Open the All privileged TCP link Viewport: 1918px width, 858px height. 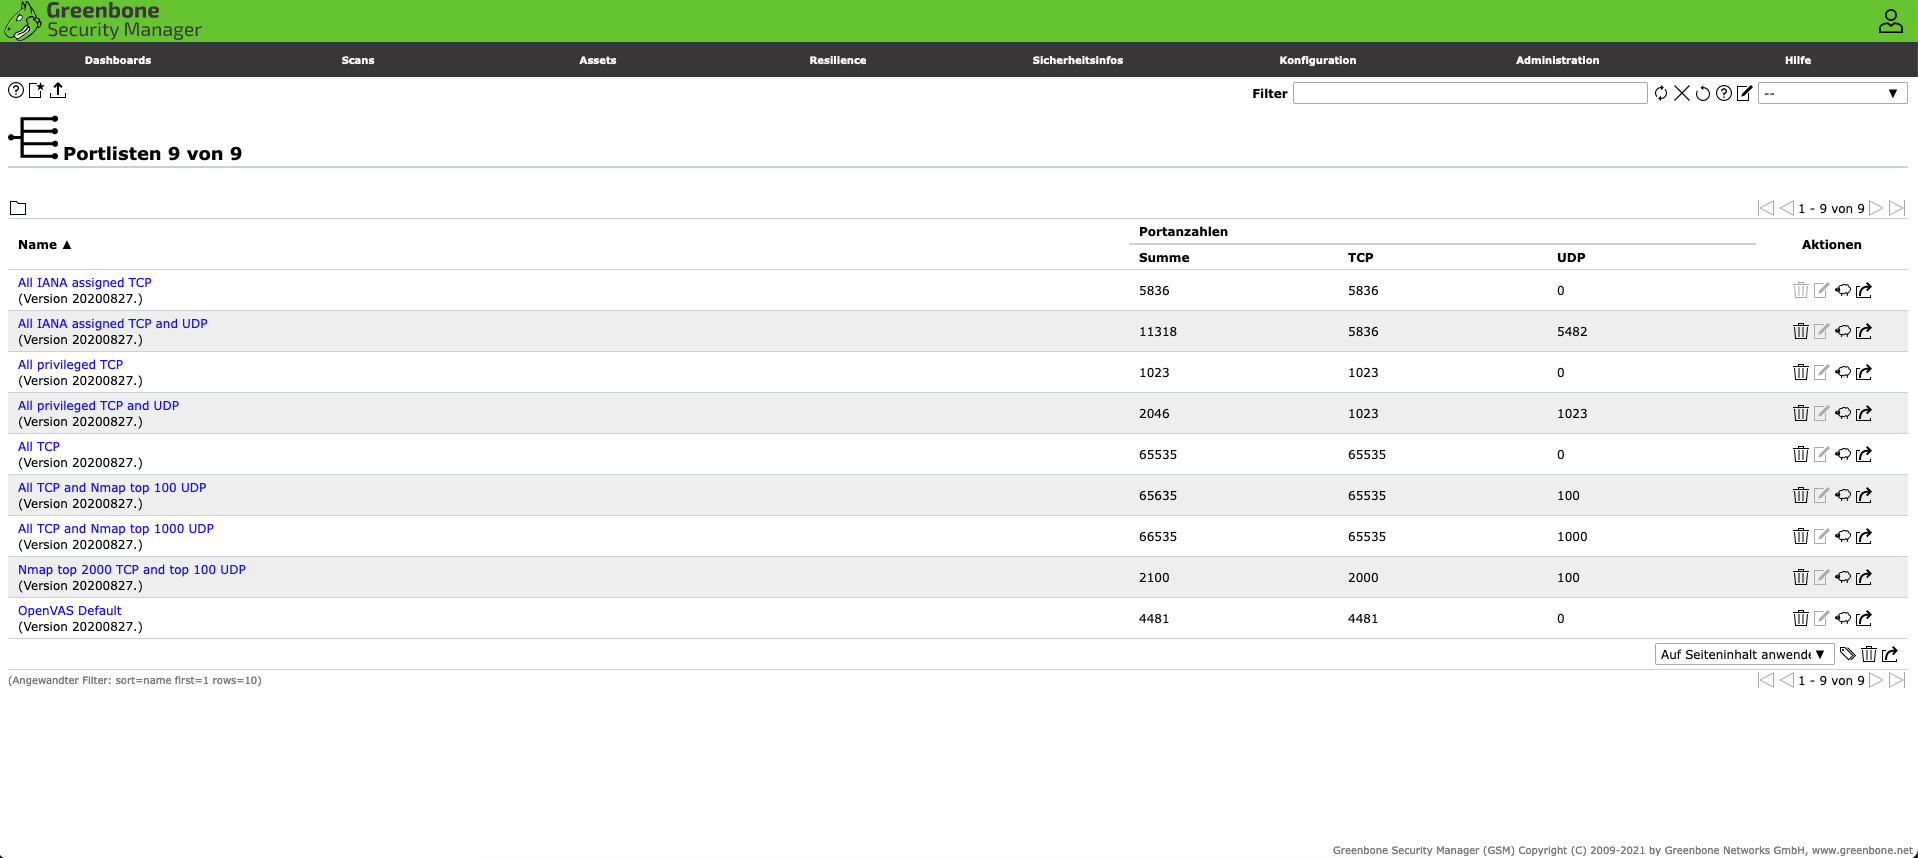(x=71, y=365)
